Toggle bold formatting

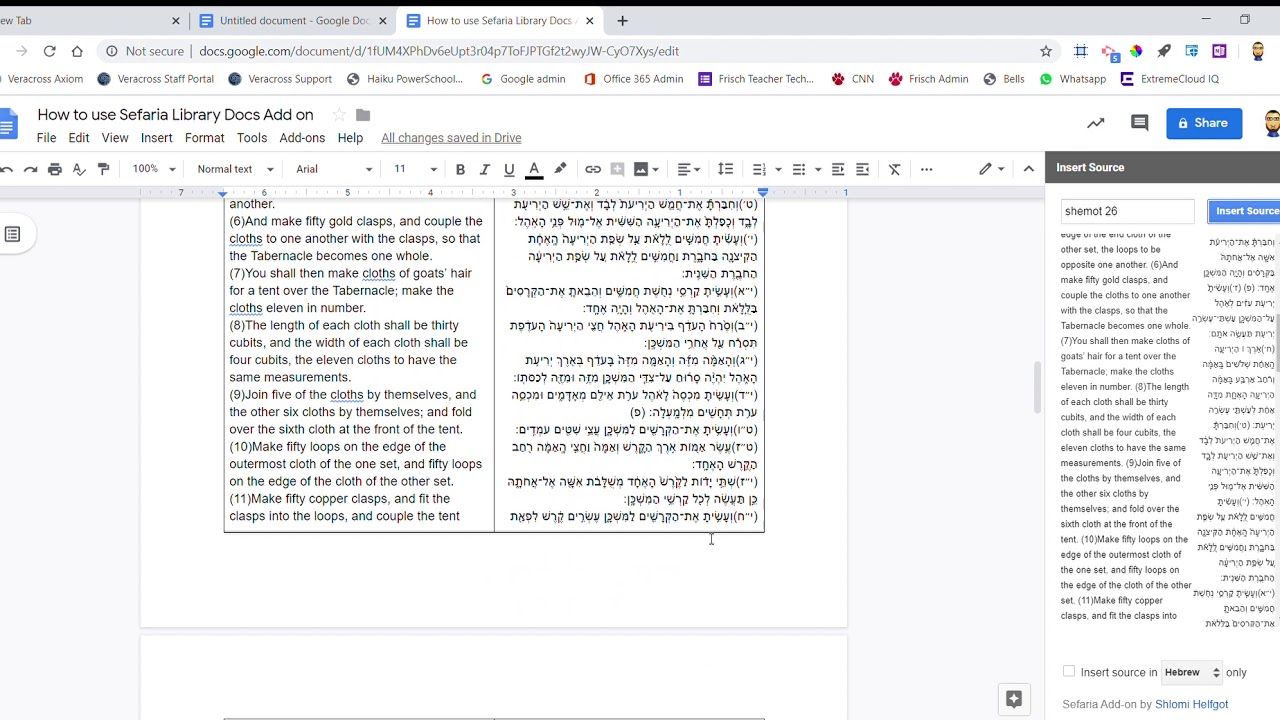460,169
